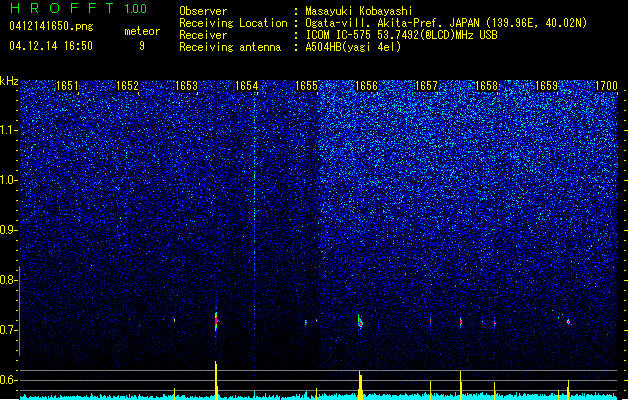Click the 1655 time marker

(x=306, y=86)
